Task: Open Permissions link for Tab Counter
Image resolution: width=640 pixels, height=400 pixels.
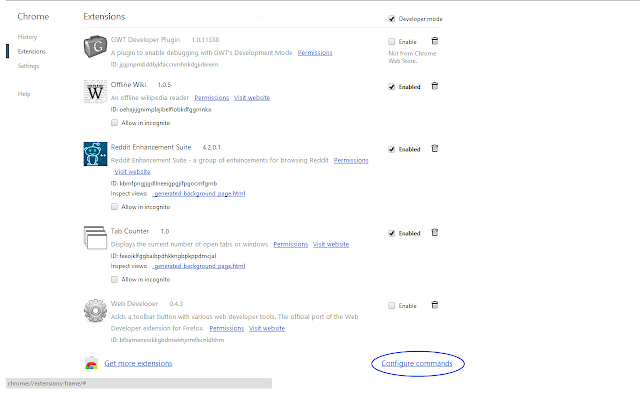Action: point(291,244)
